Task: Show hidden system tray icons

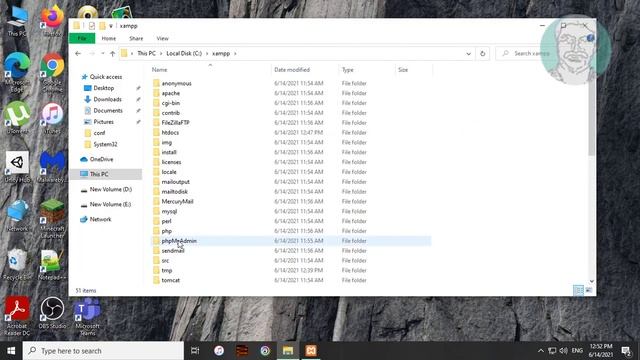Action: [x=541, y=351]
